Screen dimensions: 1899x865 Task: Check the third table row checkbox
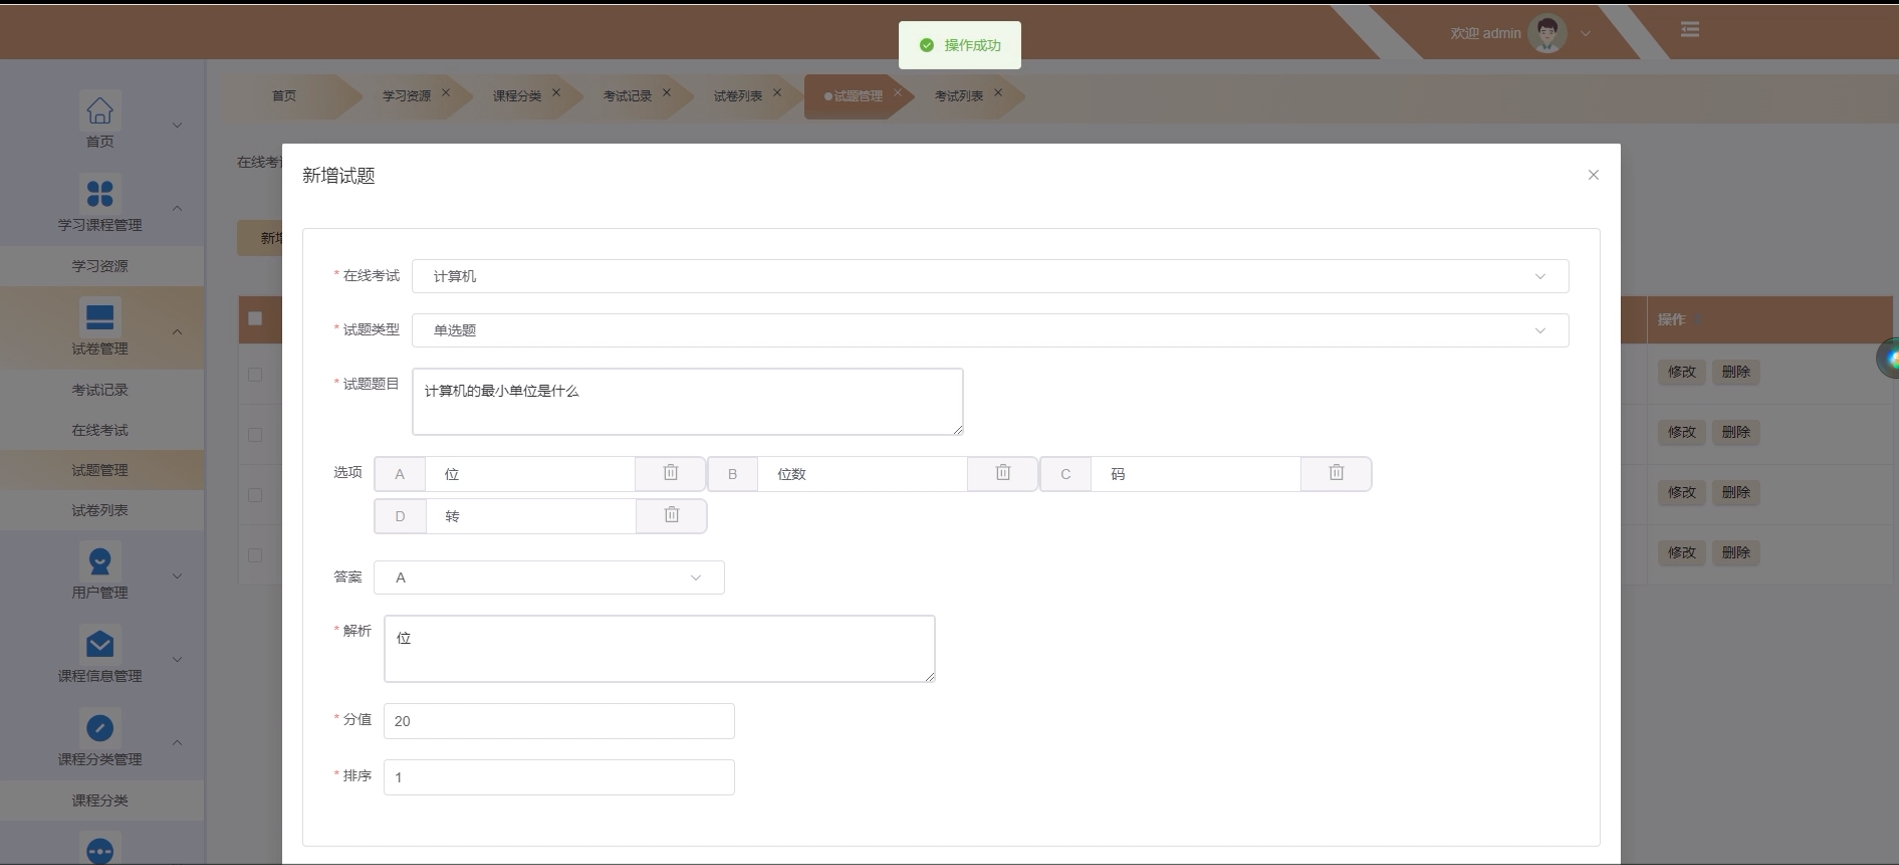pyautogui.click(x=255, y=495)
